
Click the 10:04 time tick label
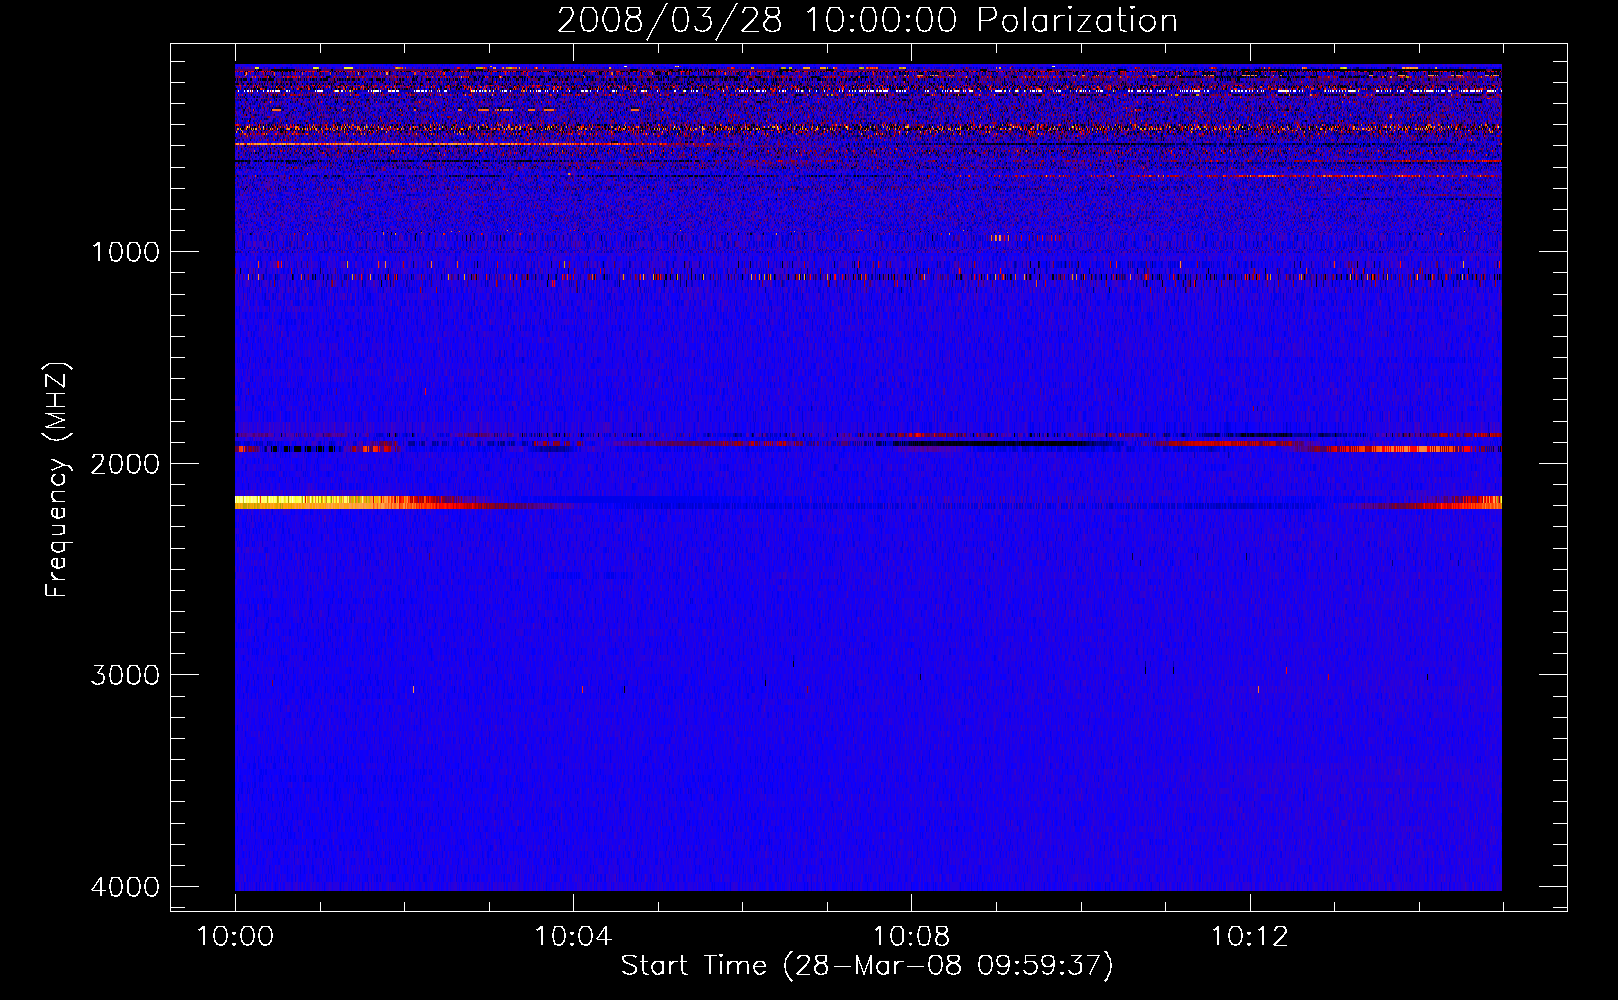coord(573,937)
